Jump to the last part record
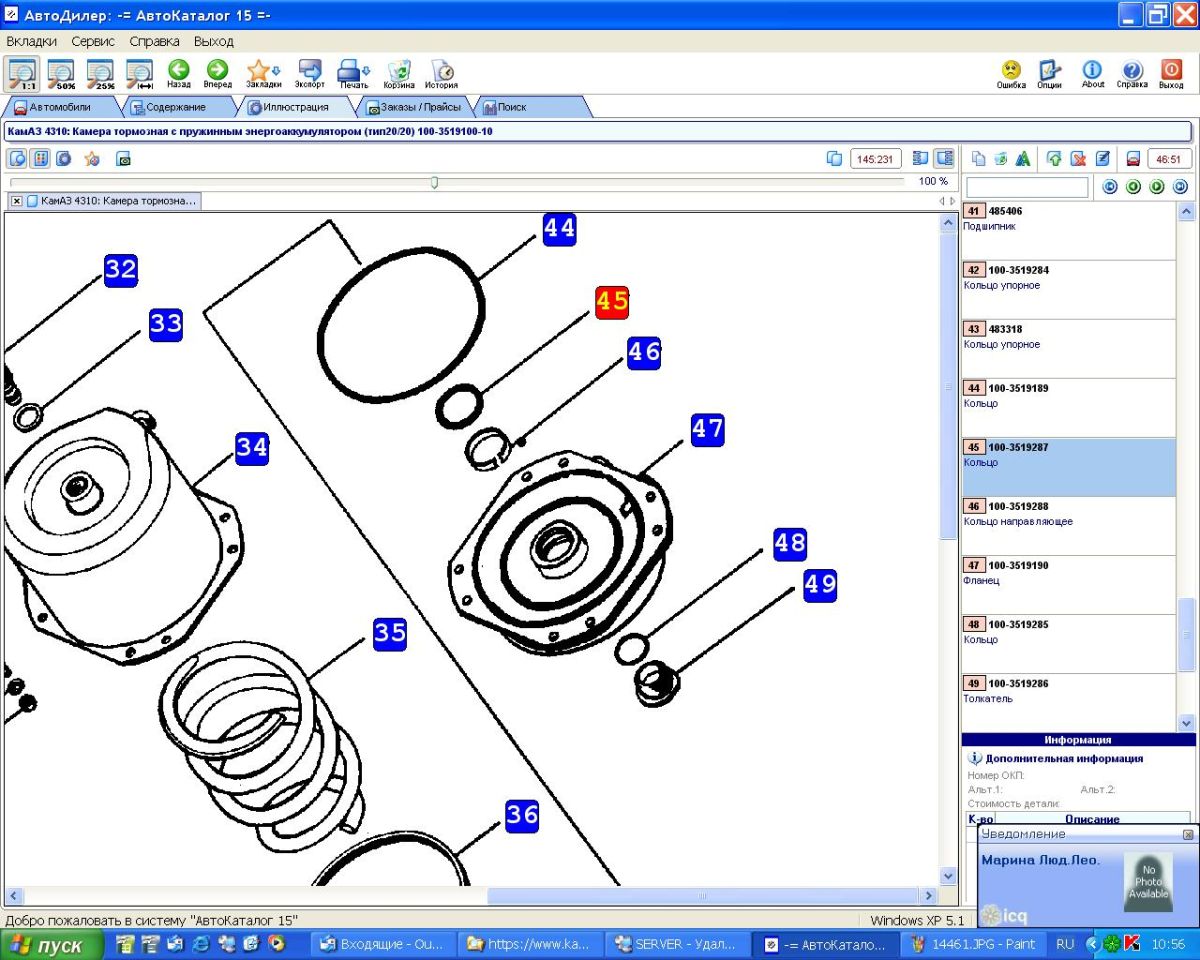Image resolution: width=1200 pixels, height=960 pixels. [x=1180, y=187]
